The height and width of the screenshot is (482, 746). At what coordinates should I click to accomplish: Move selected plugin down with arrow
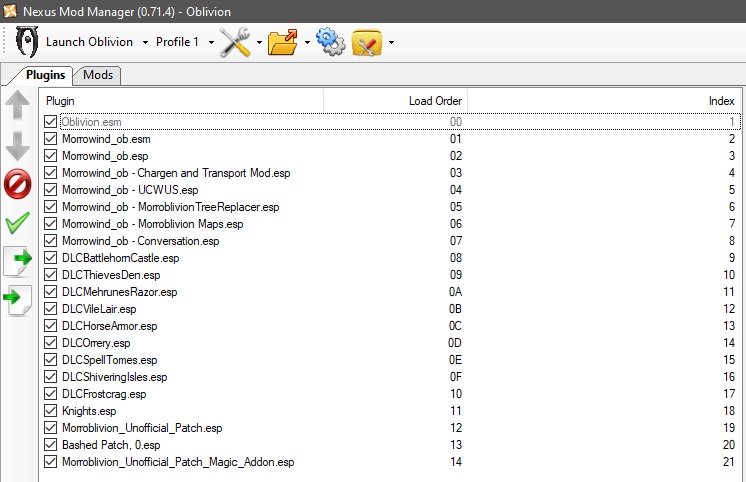coord(18,146)
